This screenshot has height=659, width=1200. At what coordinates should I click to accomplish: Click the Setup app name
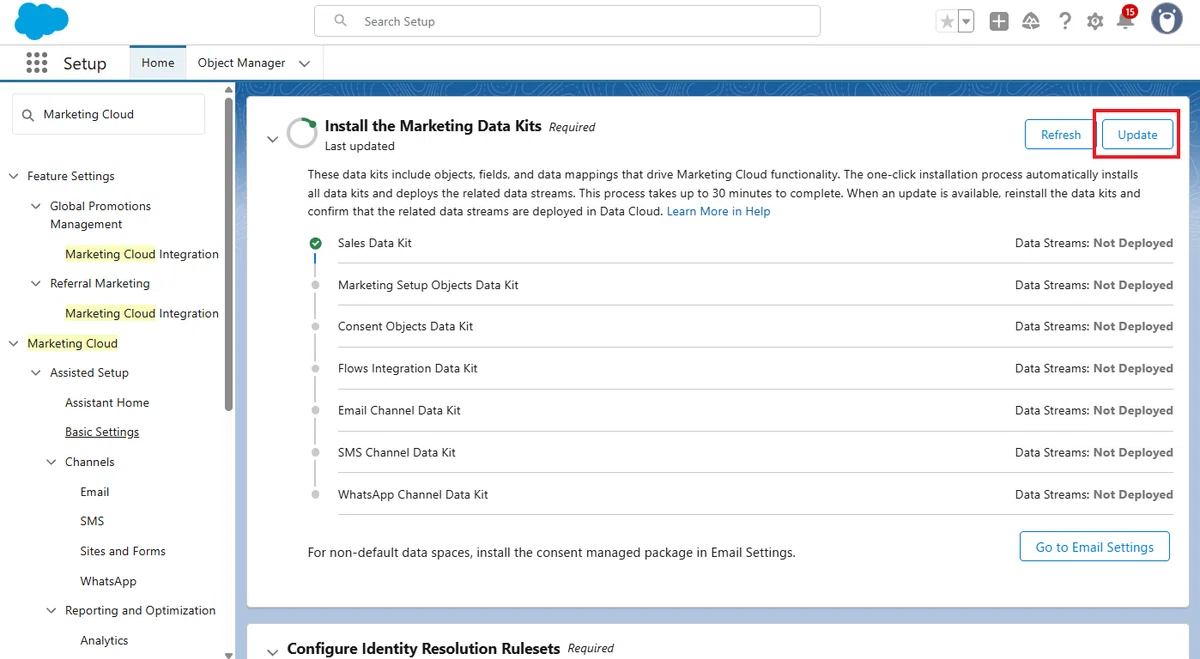85,63
